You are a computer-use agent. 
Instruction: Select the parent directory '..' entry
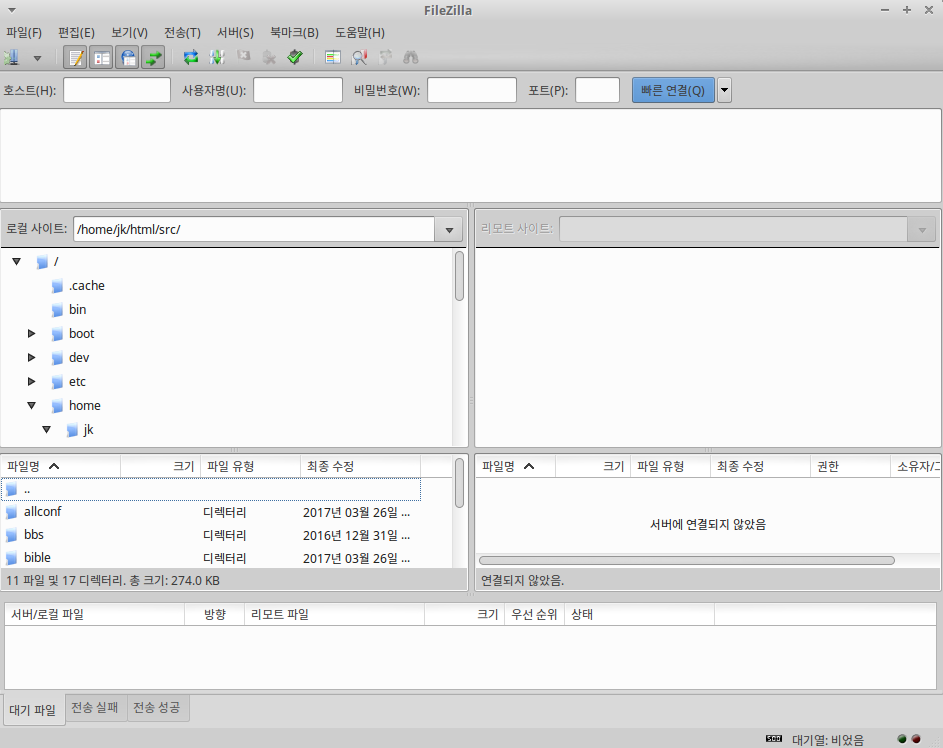210,489
